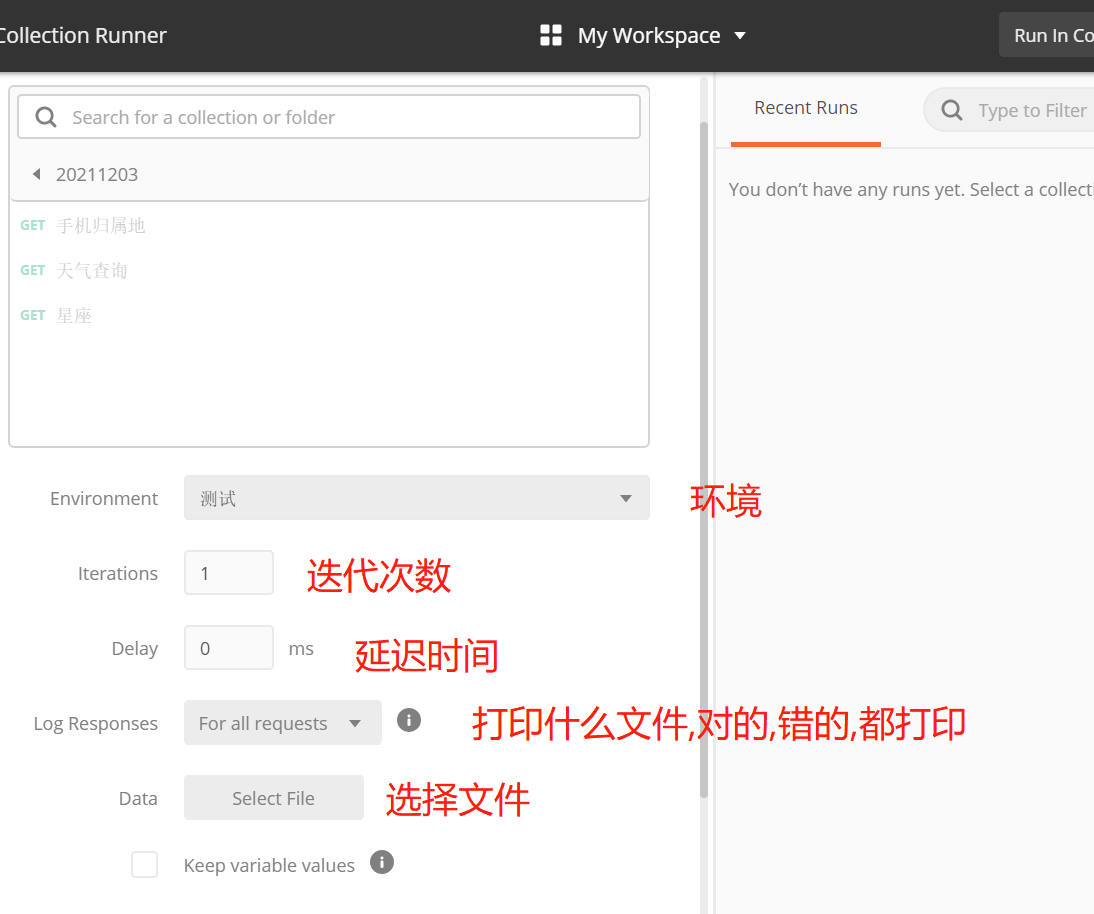Click the Keep variable values label
Image resolution: width=1094 pixels, height=914 pixels.
pyautogui.click(x=269, y=865)
